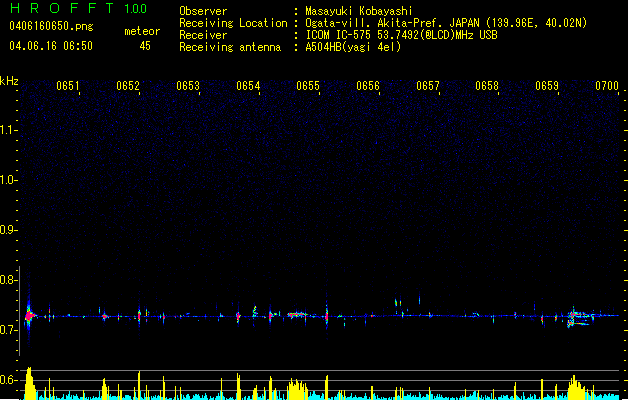Click the date stamp 04.06.16 06:50
The image size is (629, 400).
point(51,46)
